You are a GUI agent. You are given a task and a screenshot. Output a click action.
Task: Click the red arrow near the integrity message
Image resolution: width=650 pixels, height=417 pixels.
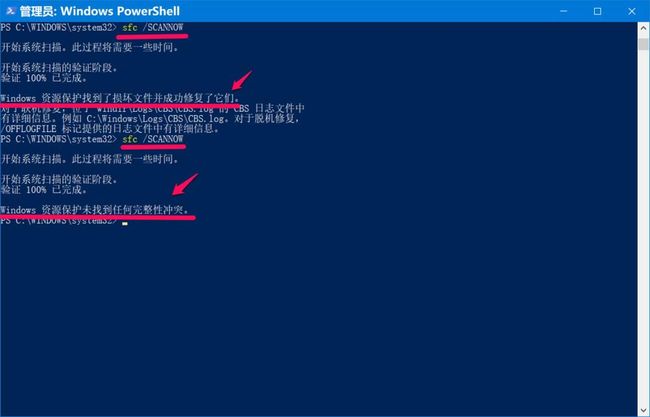pos(185,184)
